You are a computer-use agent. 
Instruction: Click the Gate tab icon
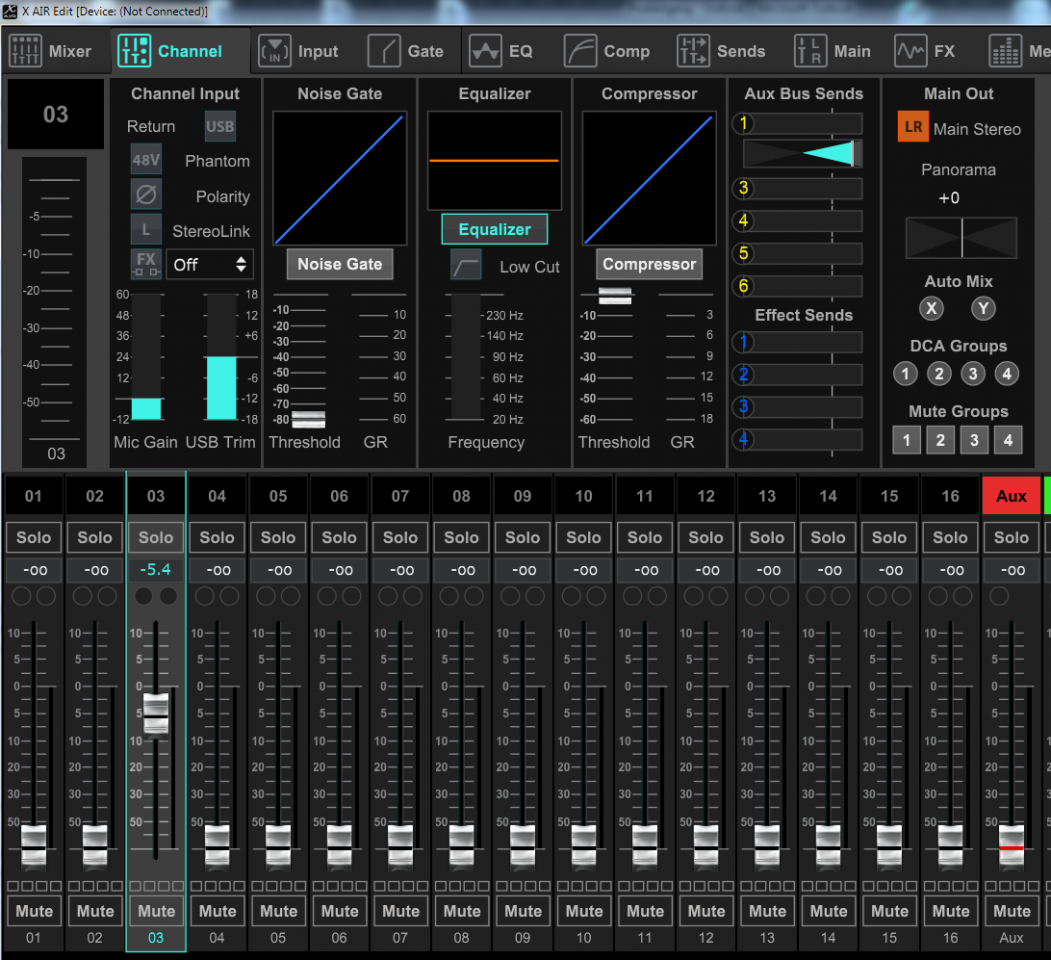pyautogui.click(x=384, y=51)
